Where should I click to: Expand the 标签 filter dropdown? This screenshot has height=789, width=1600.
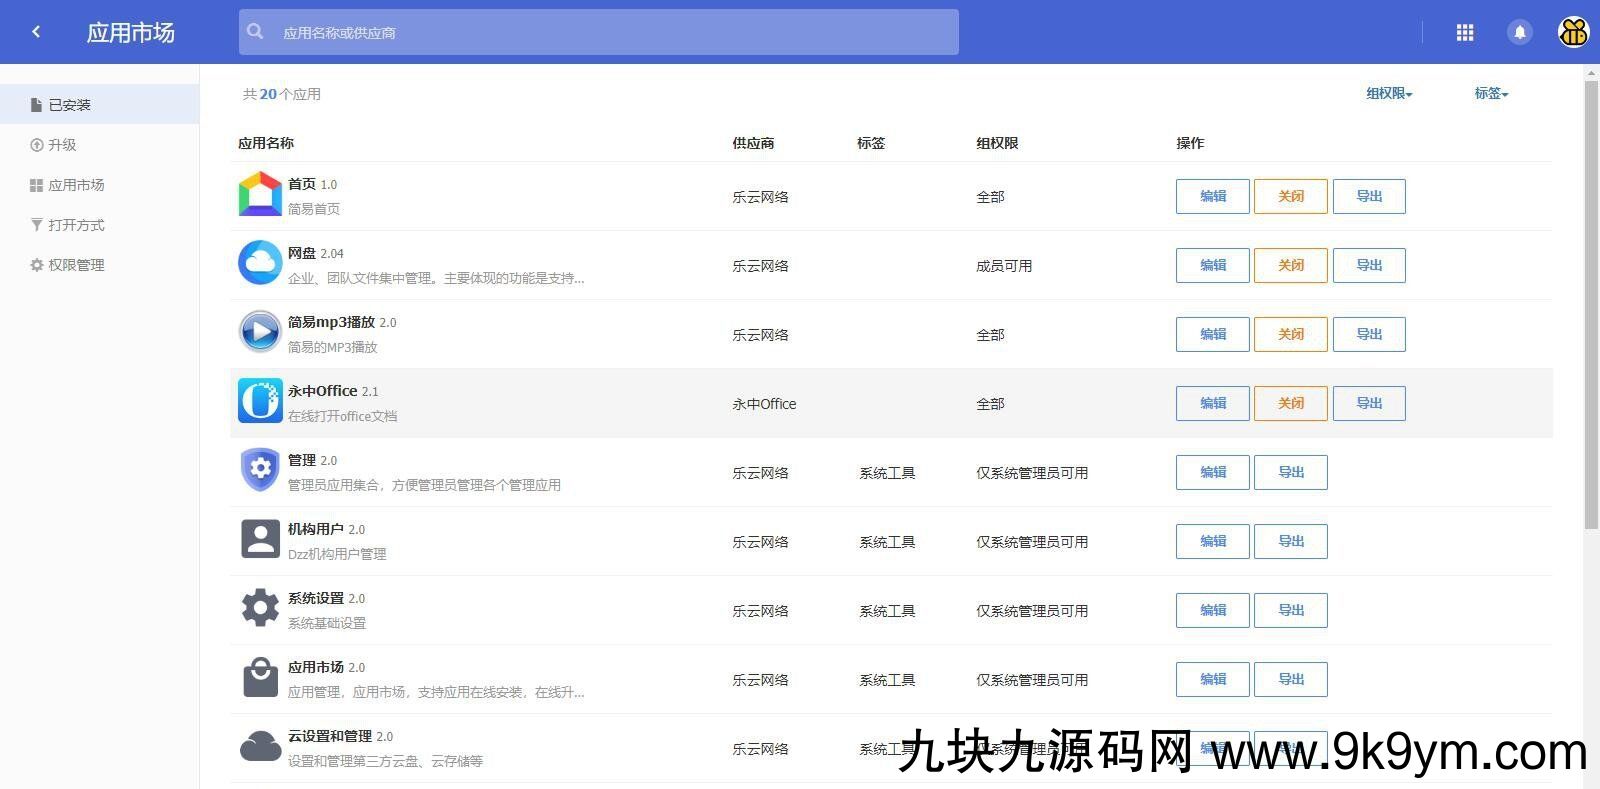click(1491, 94)
